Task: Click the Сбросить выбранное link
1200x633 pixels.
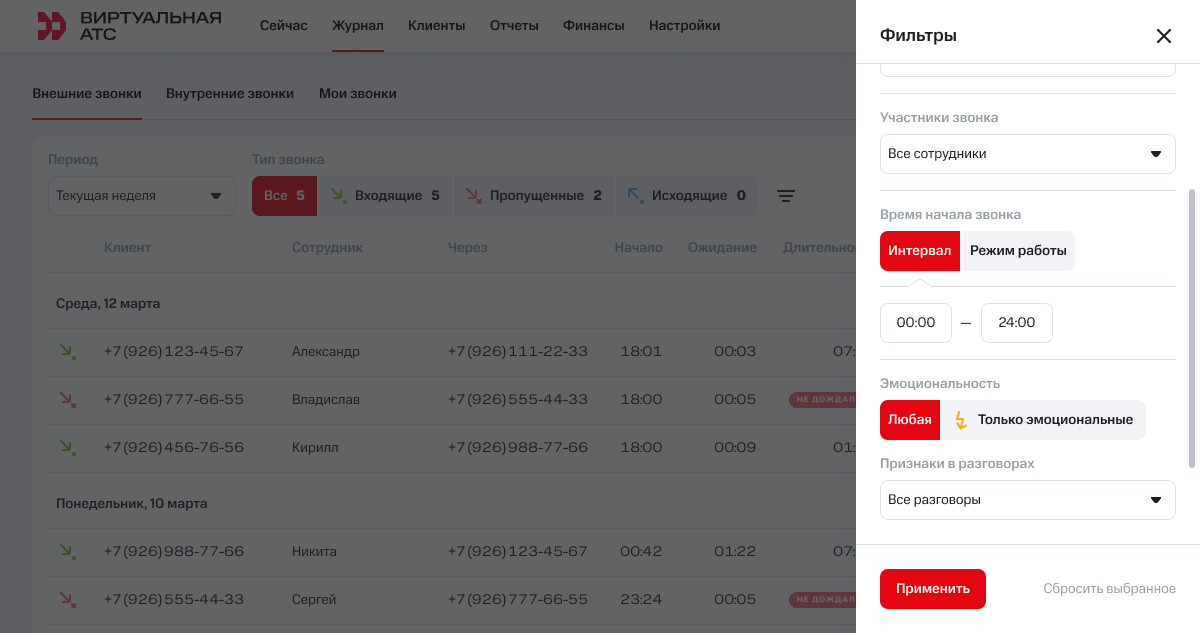Action: [x=1109, y=589]
